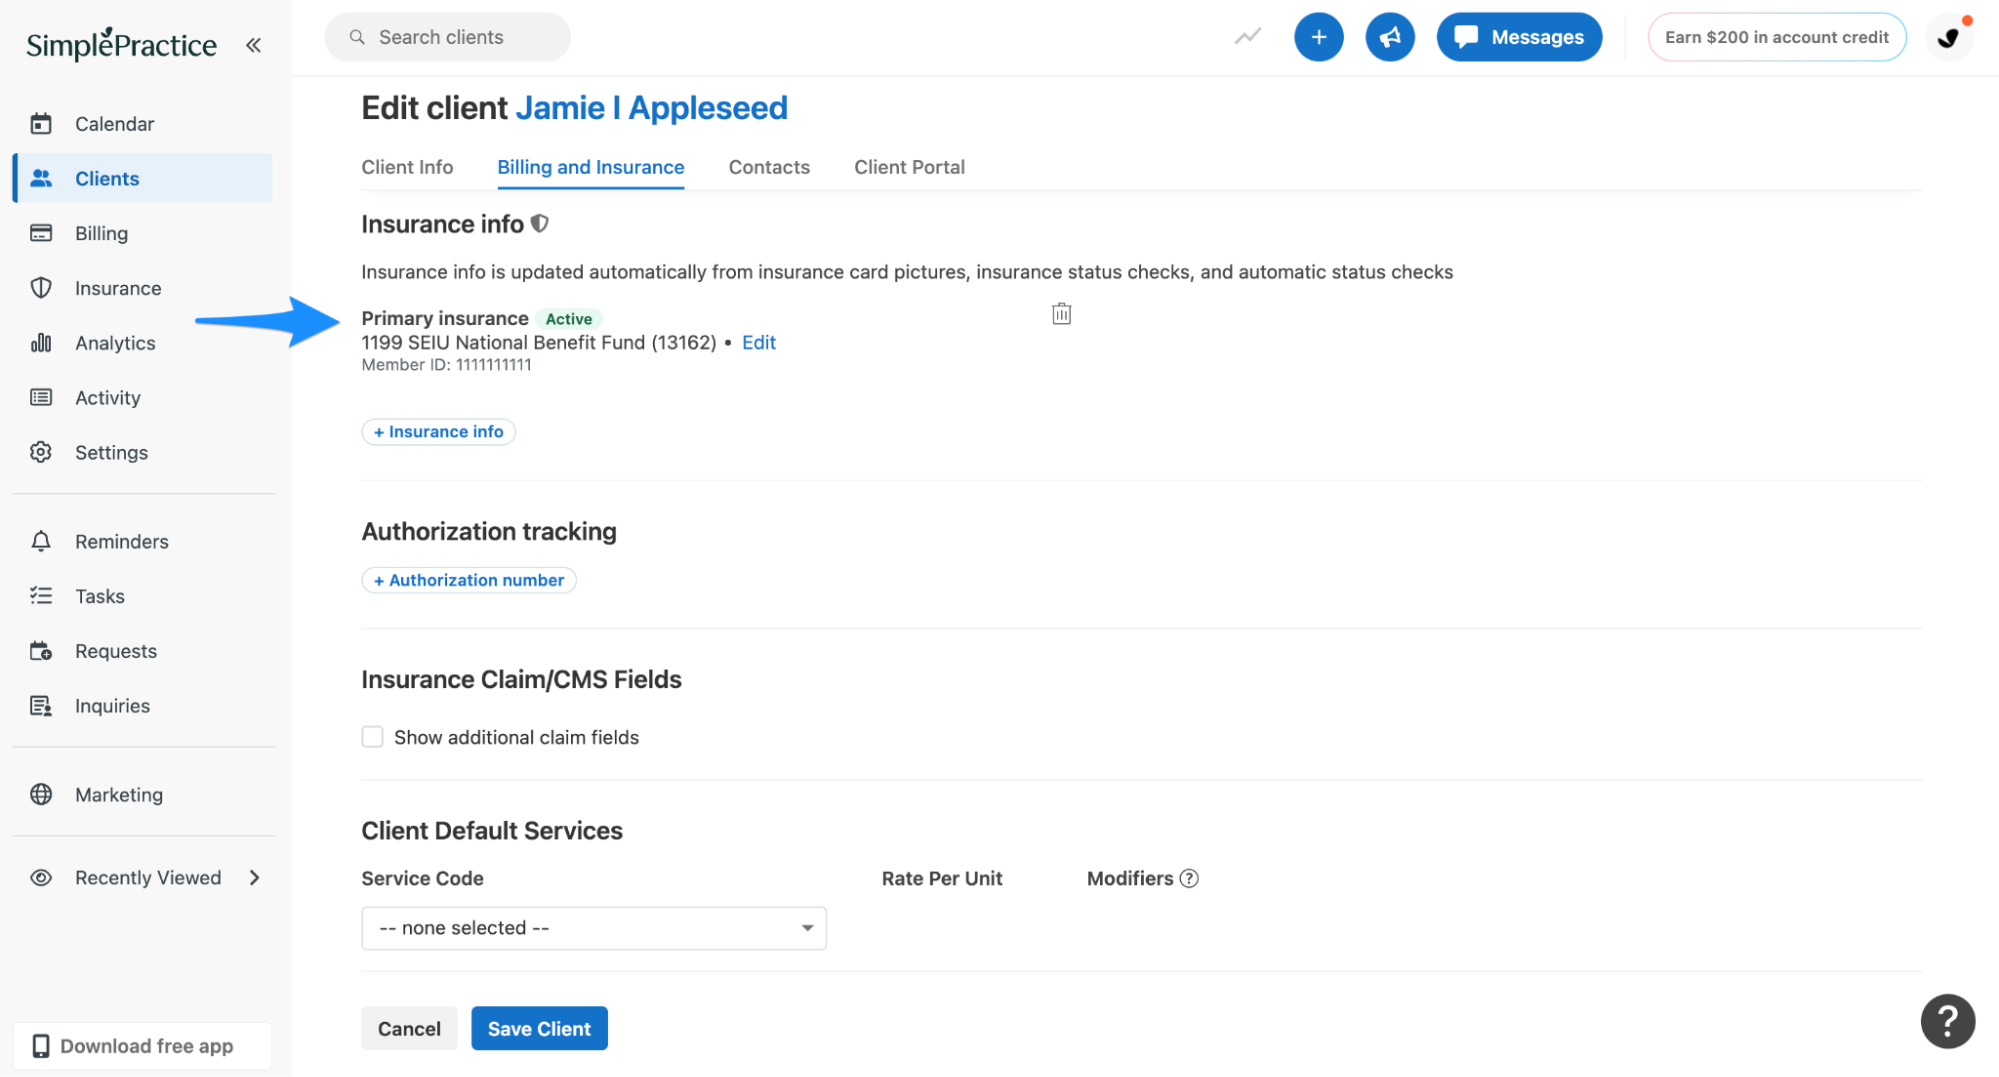The height and width of the screenshot is (1077, 1999).
Task: Add new insurance info
Action: coord(438,432)
